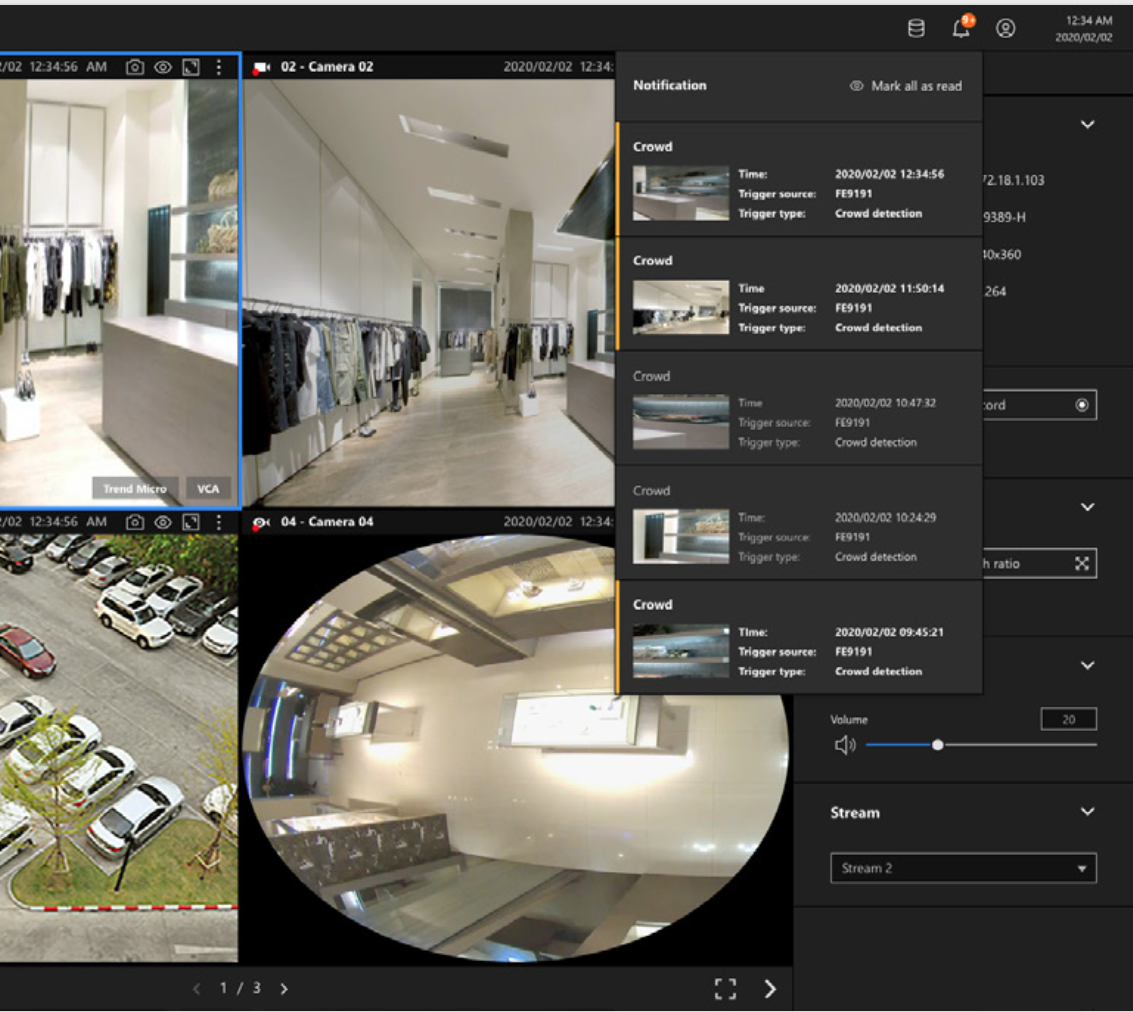The width and height of the screenshot is (1133, 1012).
Task: Toggle eye icon on clothing store camera
Action: tap(163, 67)
